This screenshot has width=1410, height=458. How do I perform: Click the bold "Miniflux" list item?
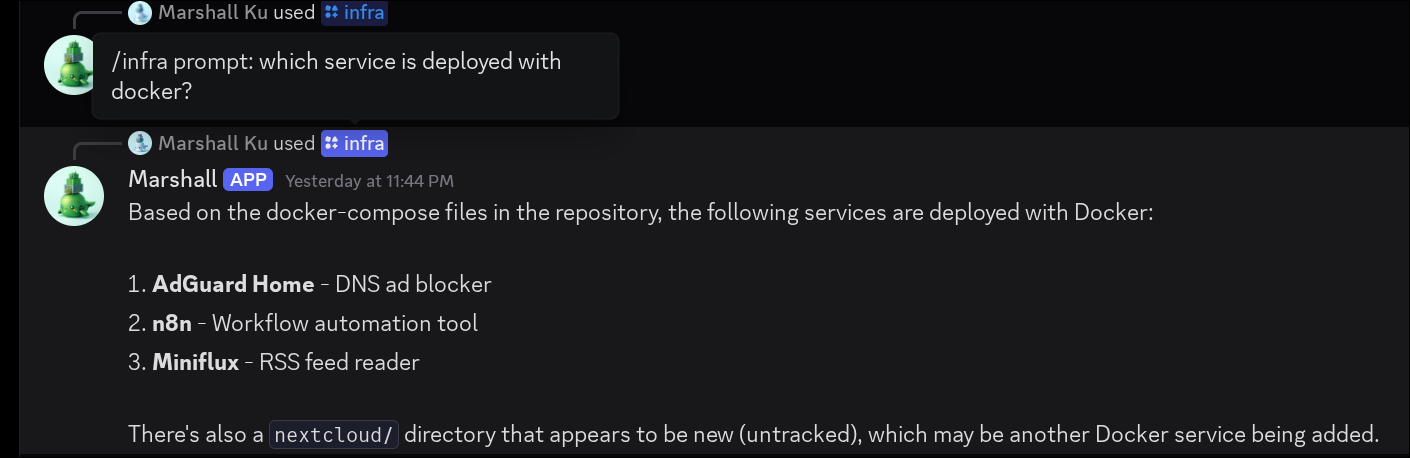coord(195,363)
